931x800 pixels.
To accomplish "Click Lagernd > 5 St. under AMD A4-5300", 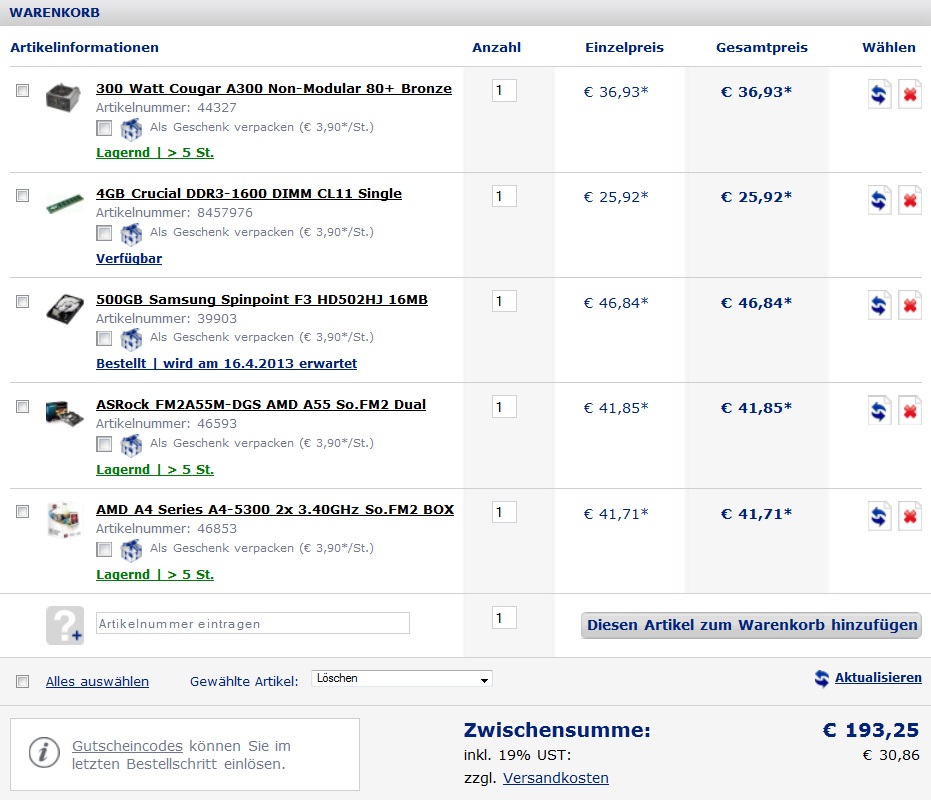I will pyautogui.click(x=155, y=574).
